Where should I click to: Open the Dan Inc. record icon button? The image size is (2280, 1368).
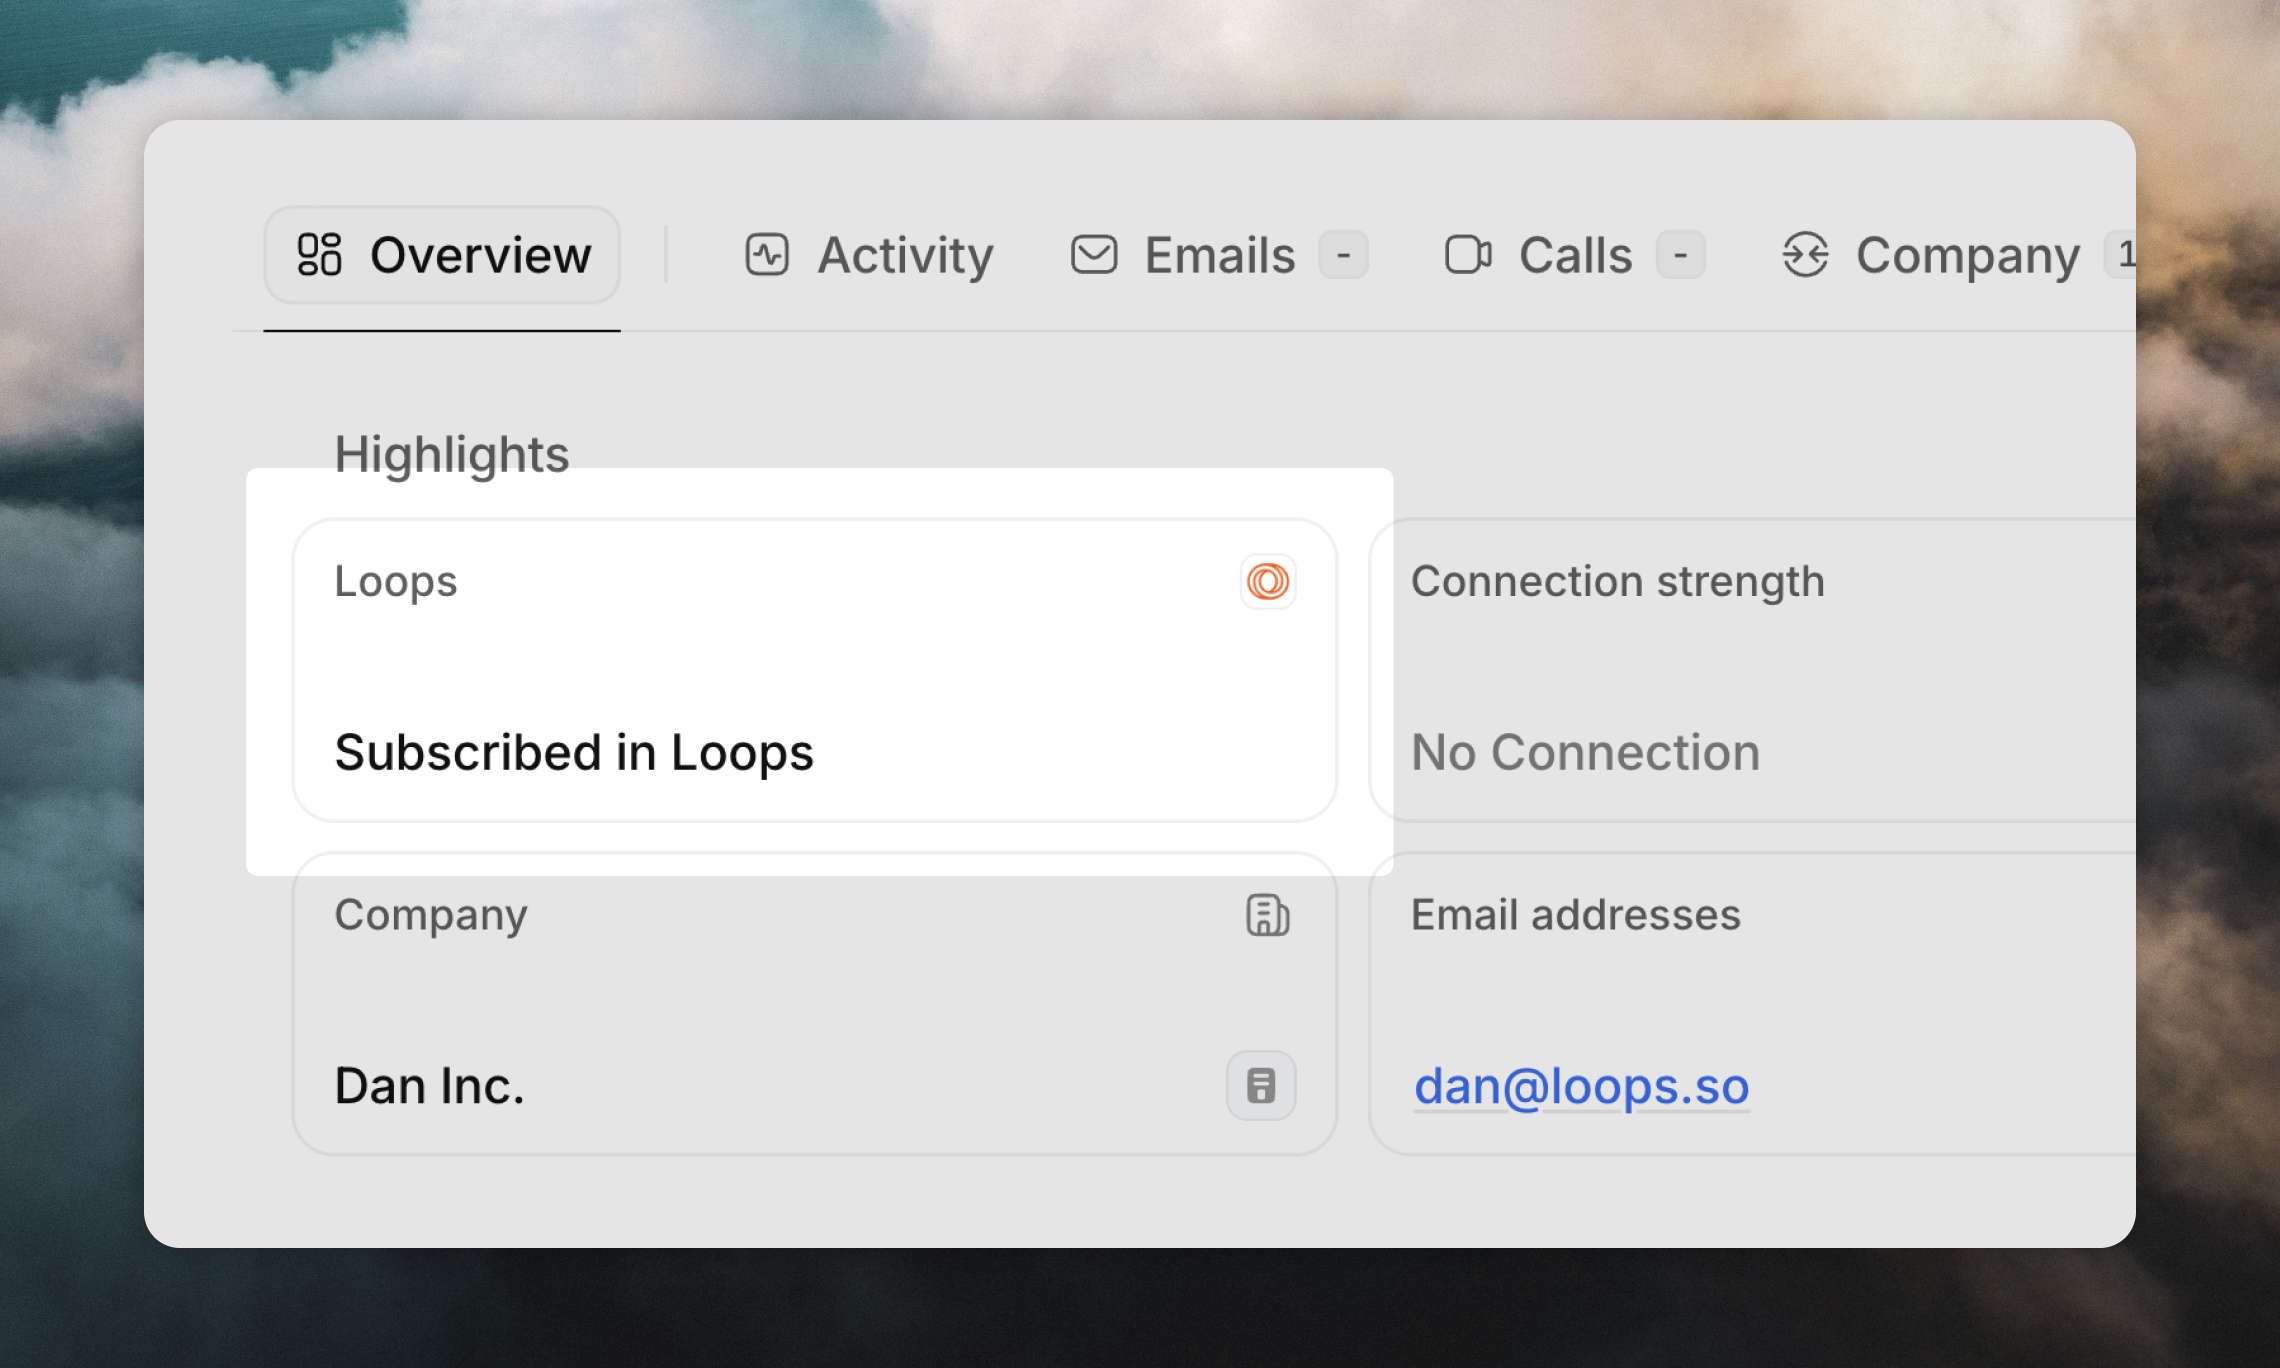[1261, 1085]
